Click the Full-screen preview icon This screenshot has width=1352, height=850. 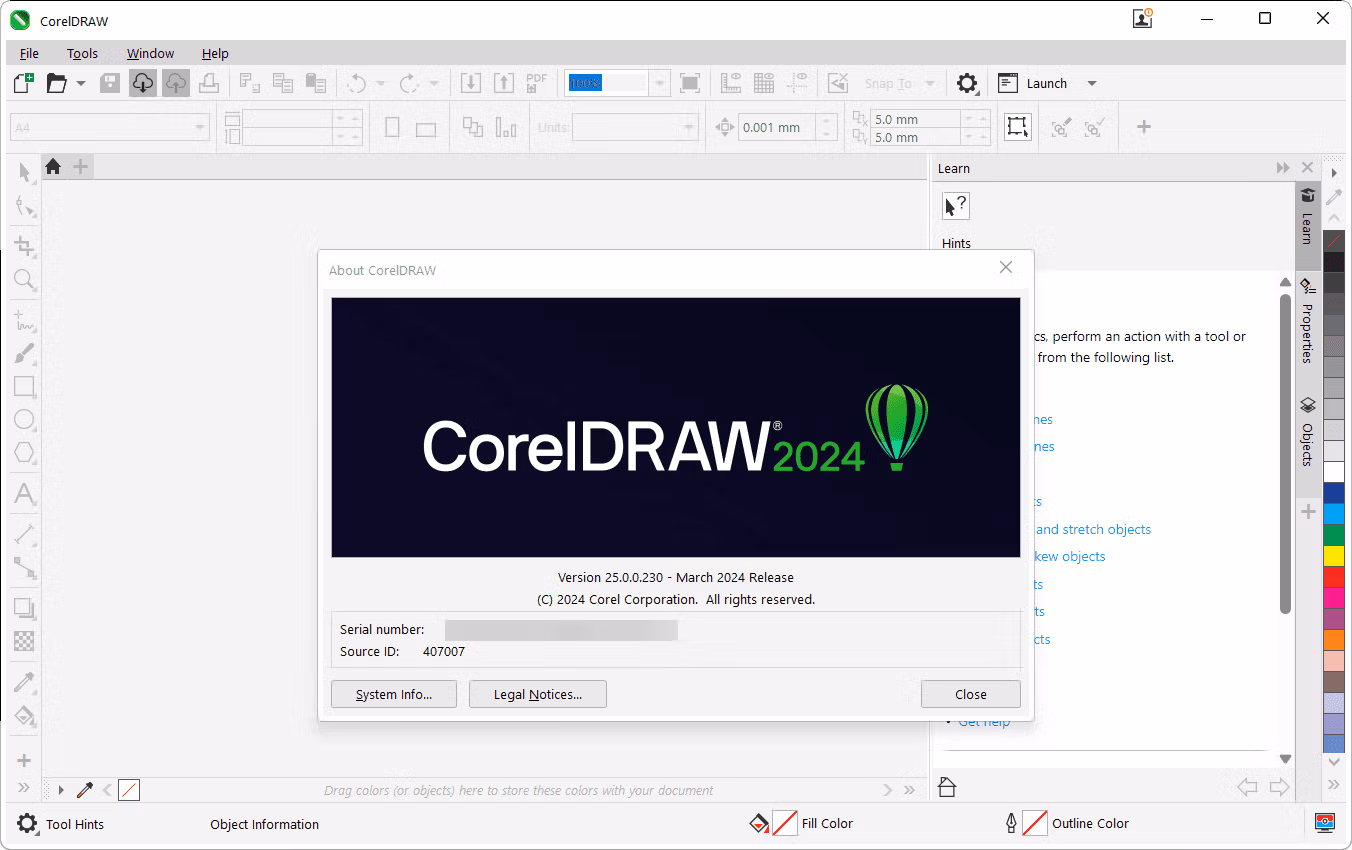tap(690, 83)
